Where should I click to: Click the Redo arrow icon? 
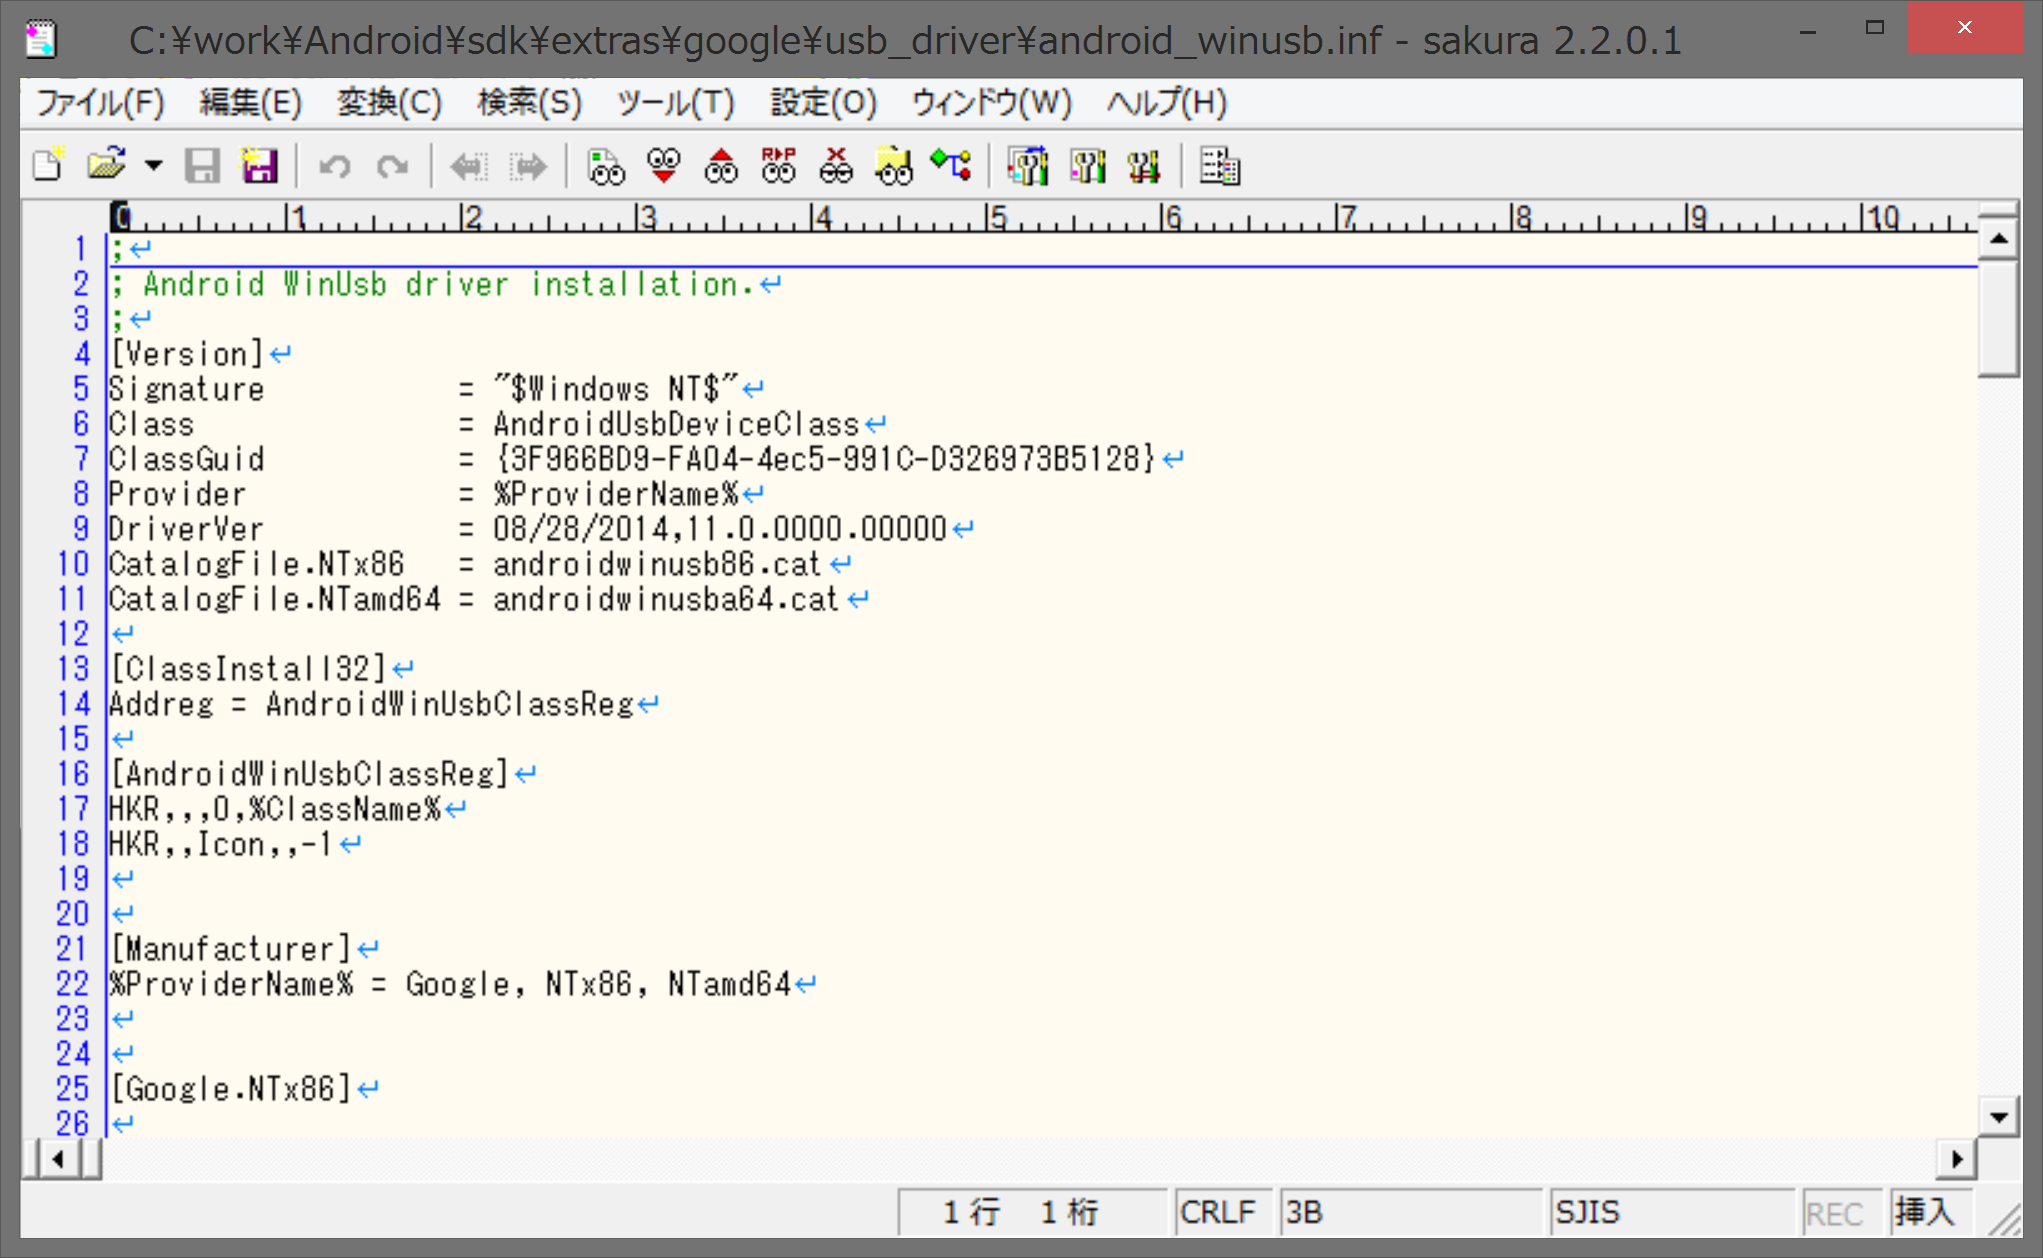392,165
